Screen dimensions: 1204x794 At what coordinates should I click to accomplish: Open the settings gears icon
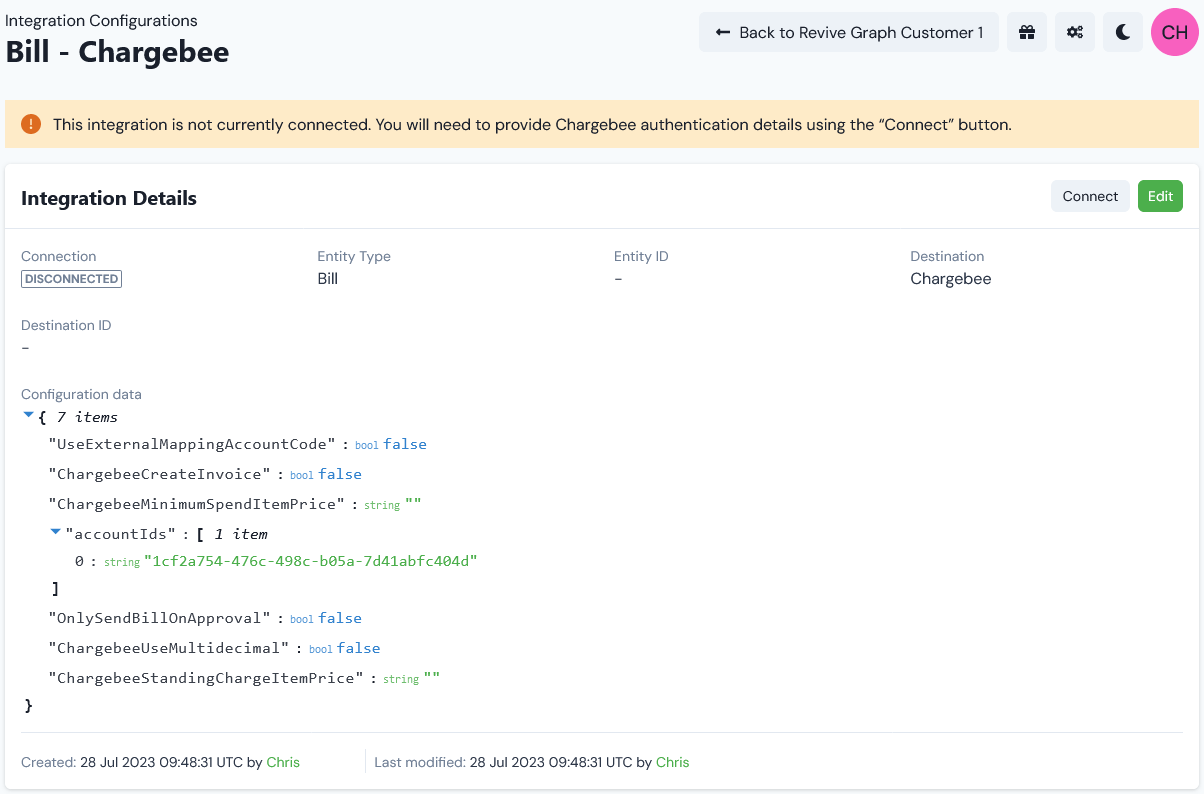pyautogui.click(x=1075, y=32)
